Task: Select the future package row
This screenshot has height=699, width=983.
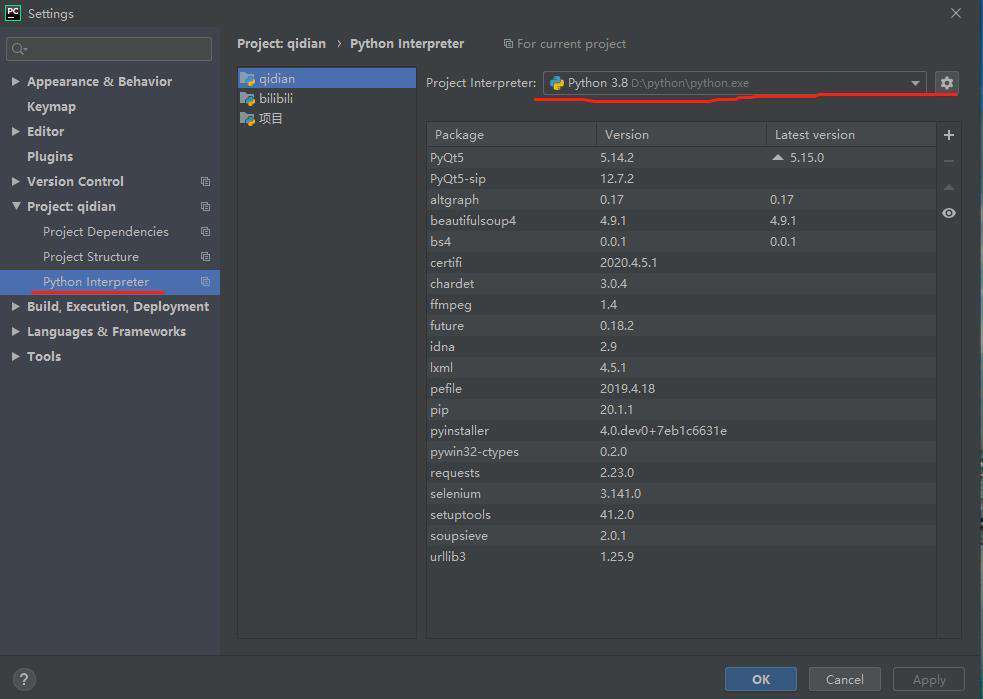Action: [x=681, y=326]
